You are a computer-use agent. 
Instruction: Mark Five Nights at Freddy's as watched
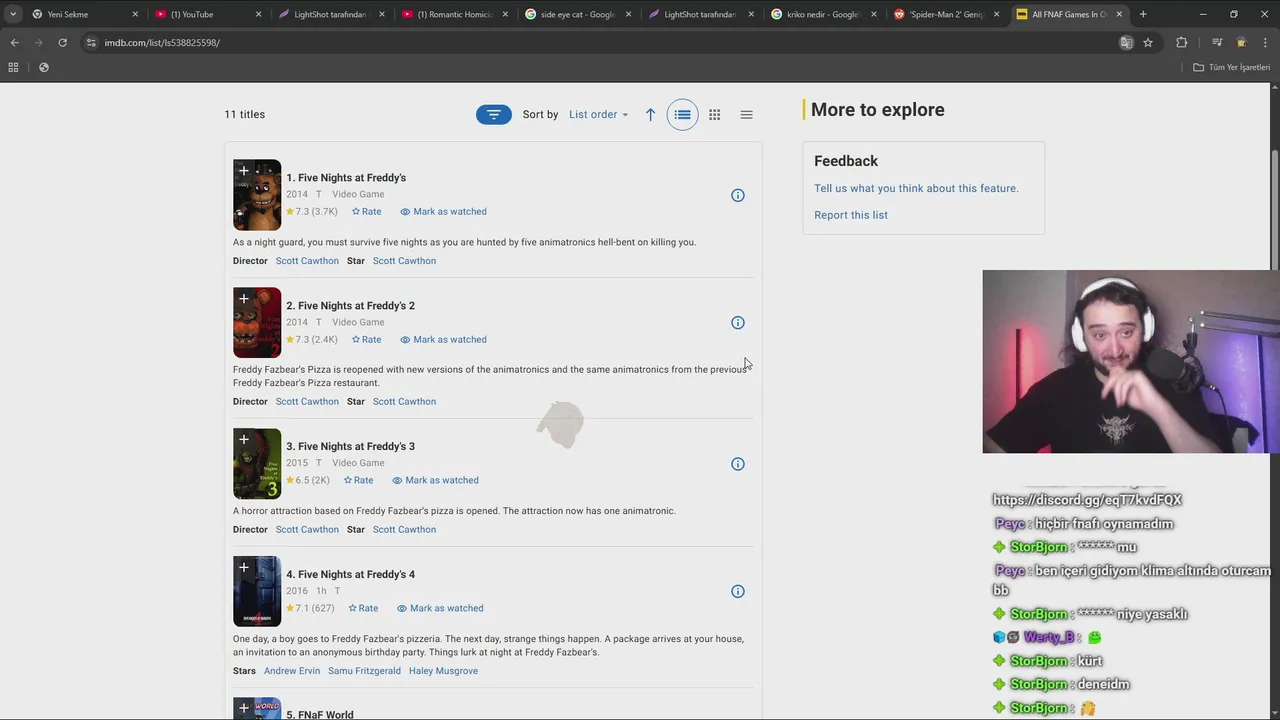click(x=444, y=212)
